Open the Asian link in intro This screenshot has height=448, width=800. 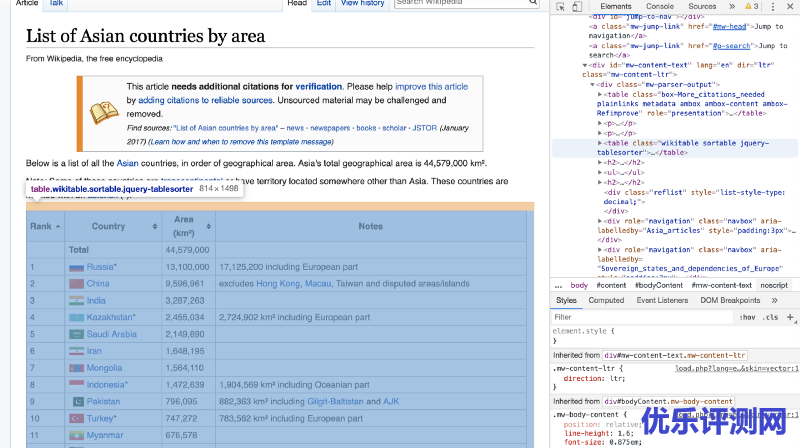coord(128,163)
